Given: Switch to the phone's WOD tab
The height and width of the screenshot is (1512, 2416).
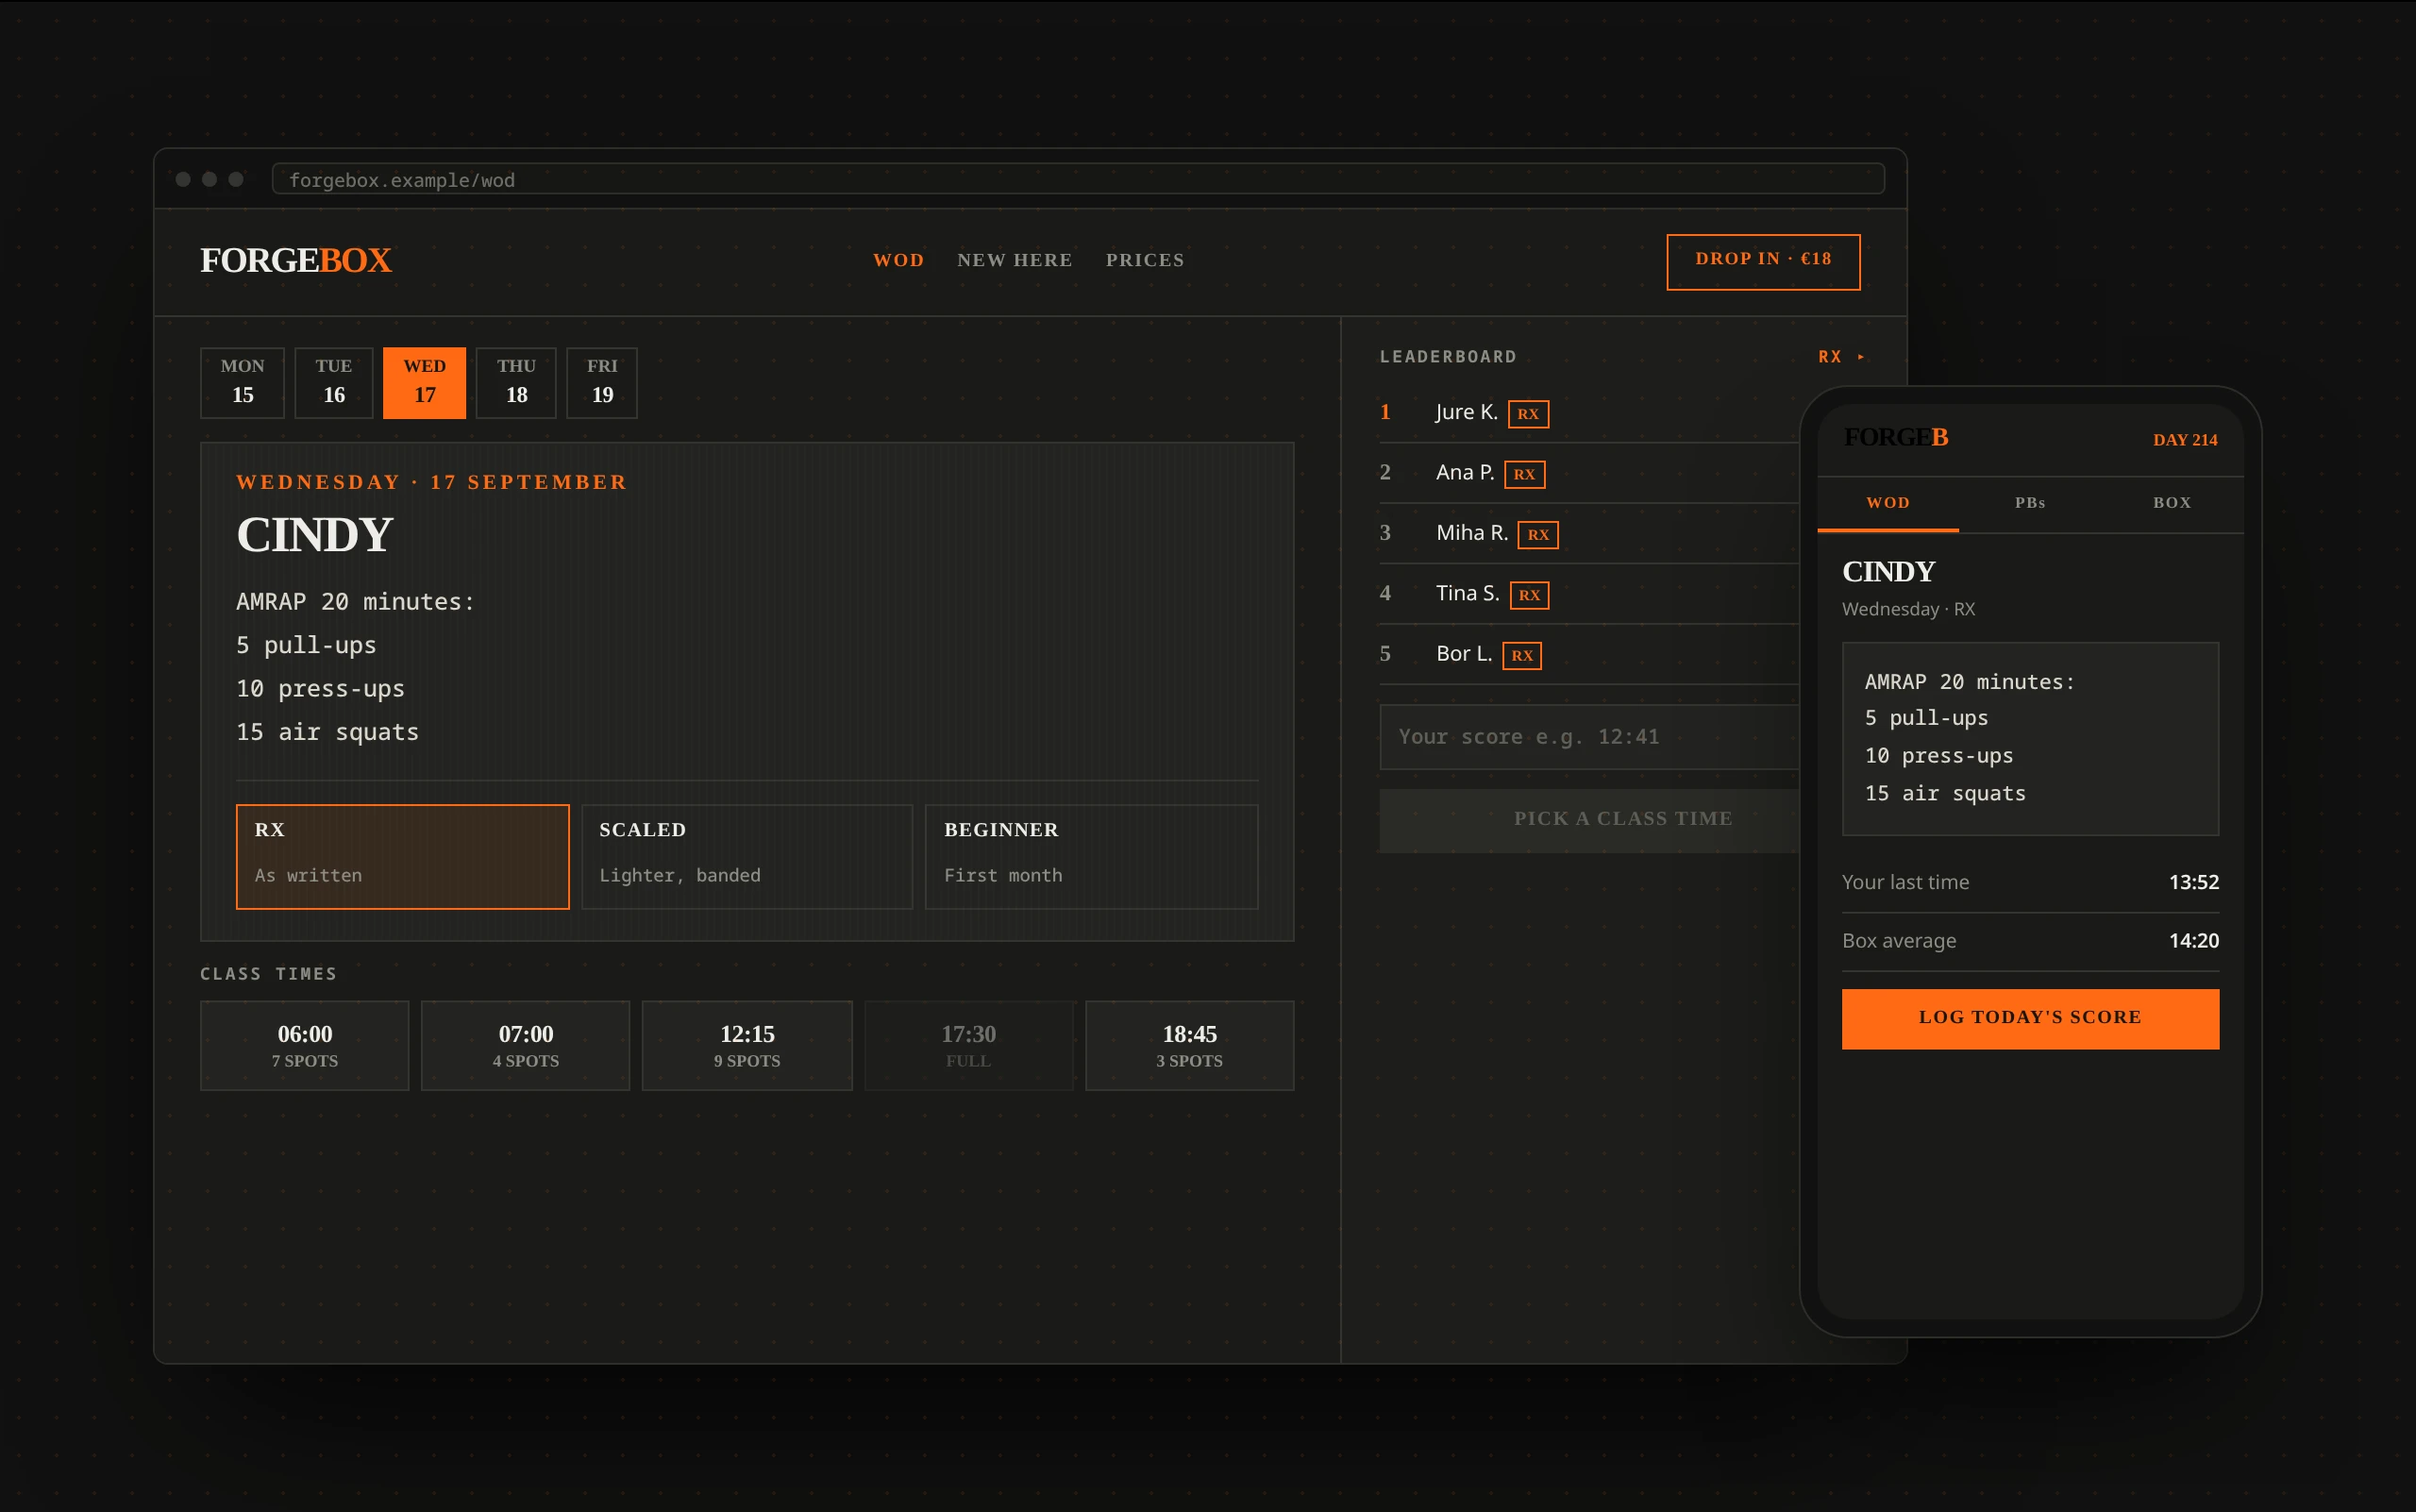Looking at the screenshot, I should [x=1888, y=503].
